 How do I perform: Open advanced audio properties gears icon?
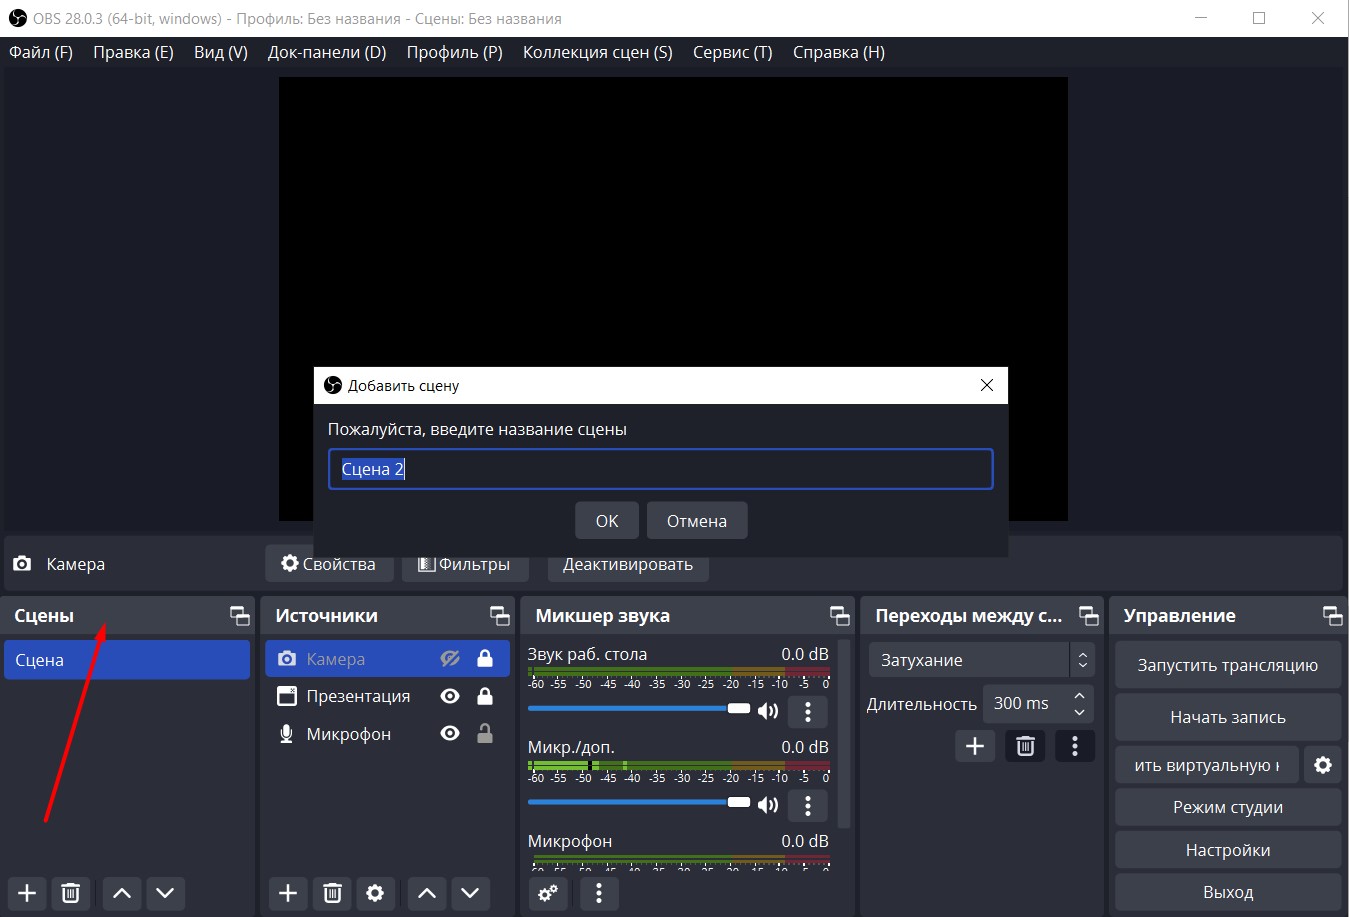[548, 893]
